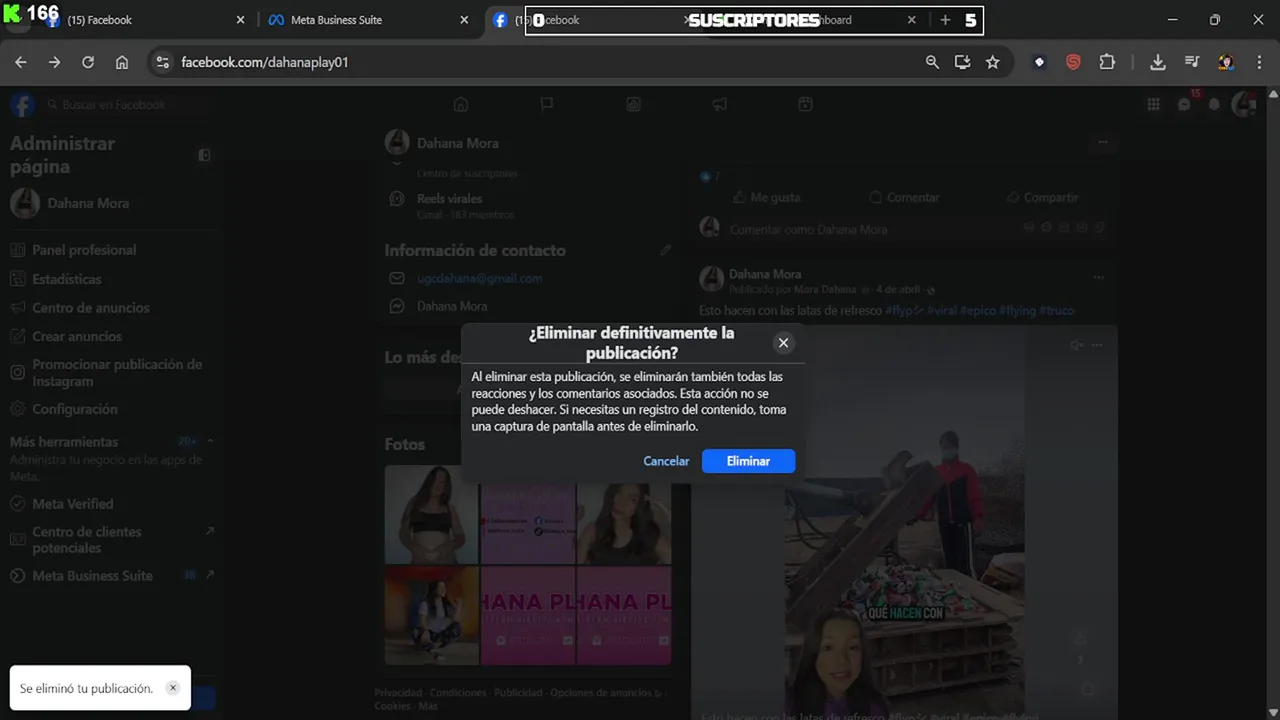Open the Facebook notifications bell

click(x=1215, y=104)
